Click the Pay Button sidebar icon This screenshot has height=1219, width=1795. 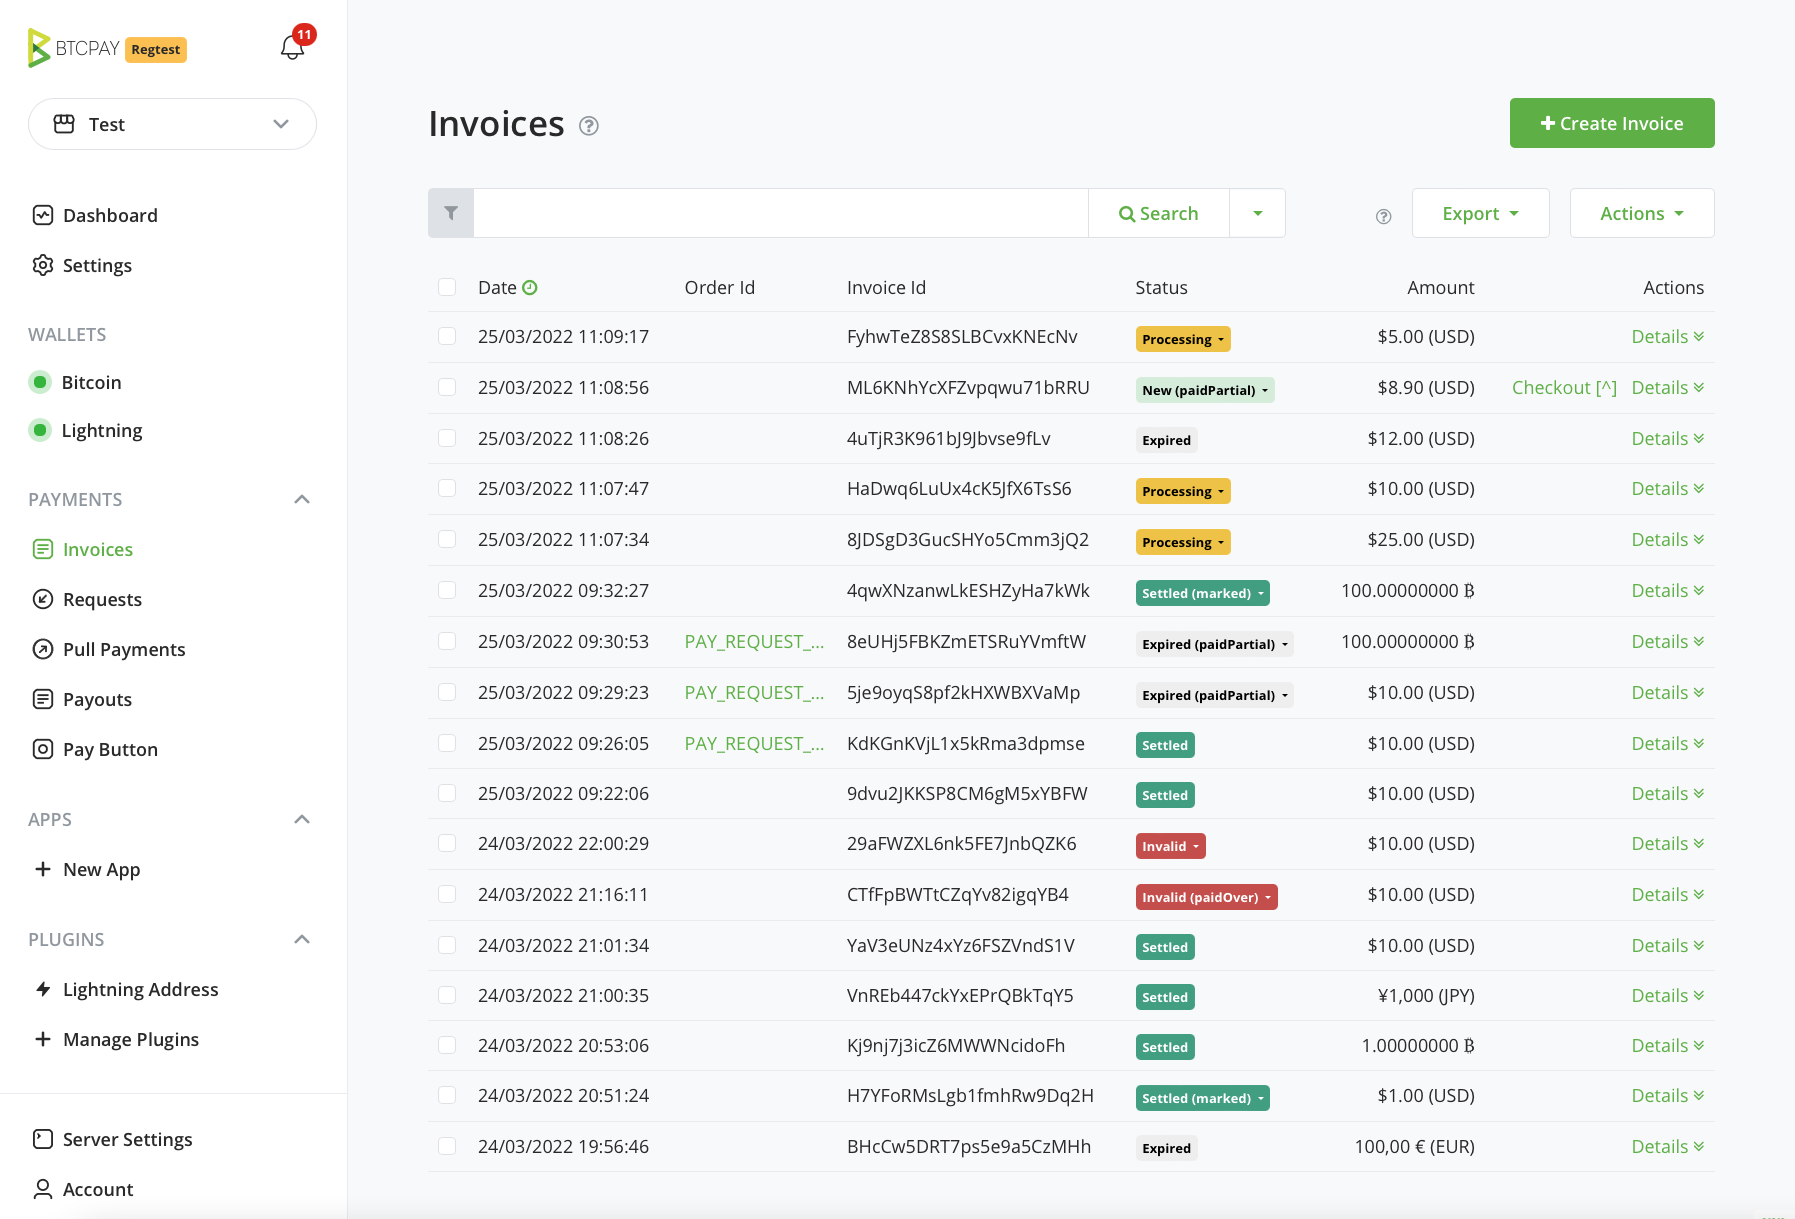[43, 749]
